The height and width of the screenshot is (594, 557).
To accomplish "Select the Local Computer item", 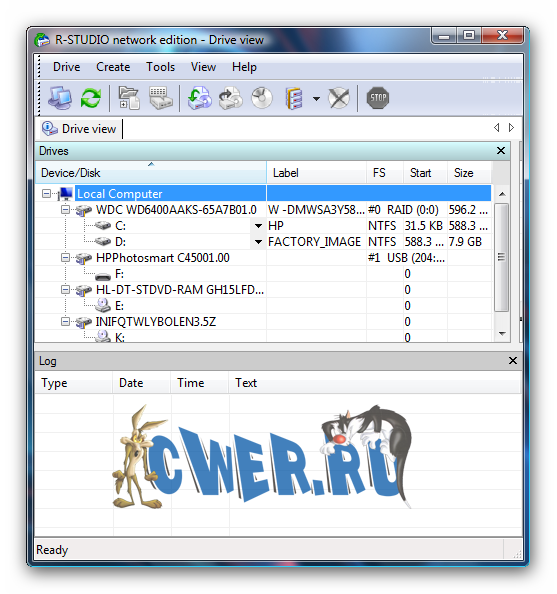I will pos(120,194).
